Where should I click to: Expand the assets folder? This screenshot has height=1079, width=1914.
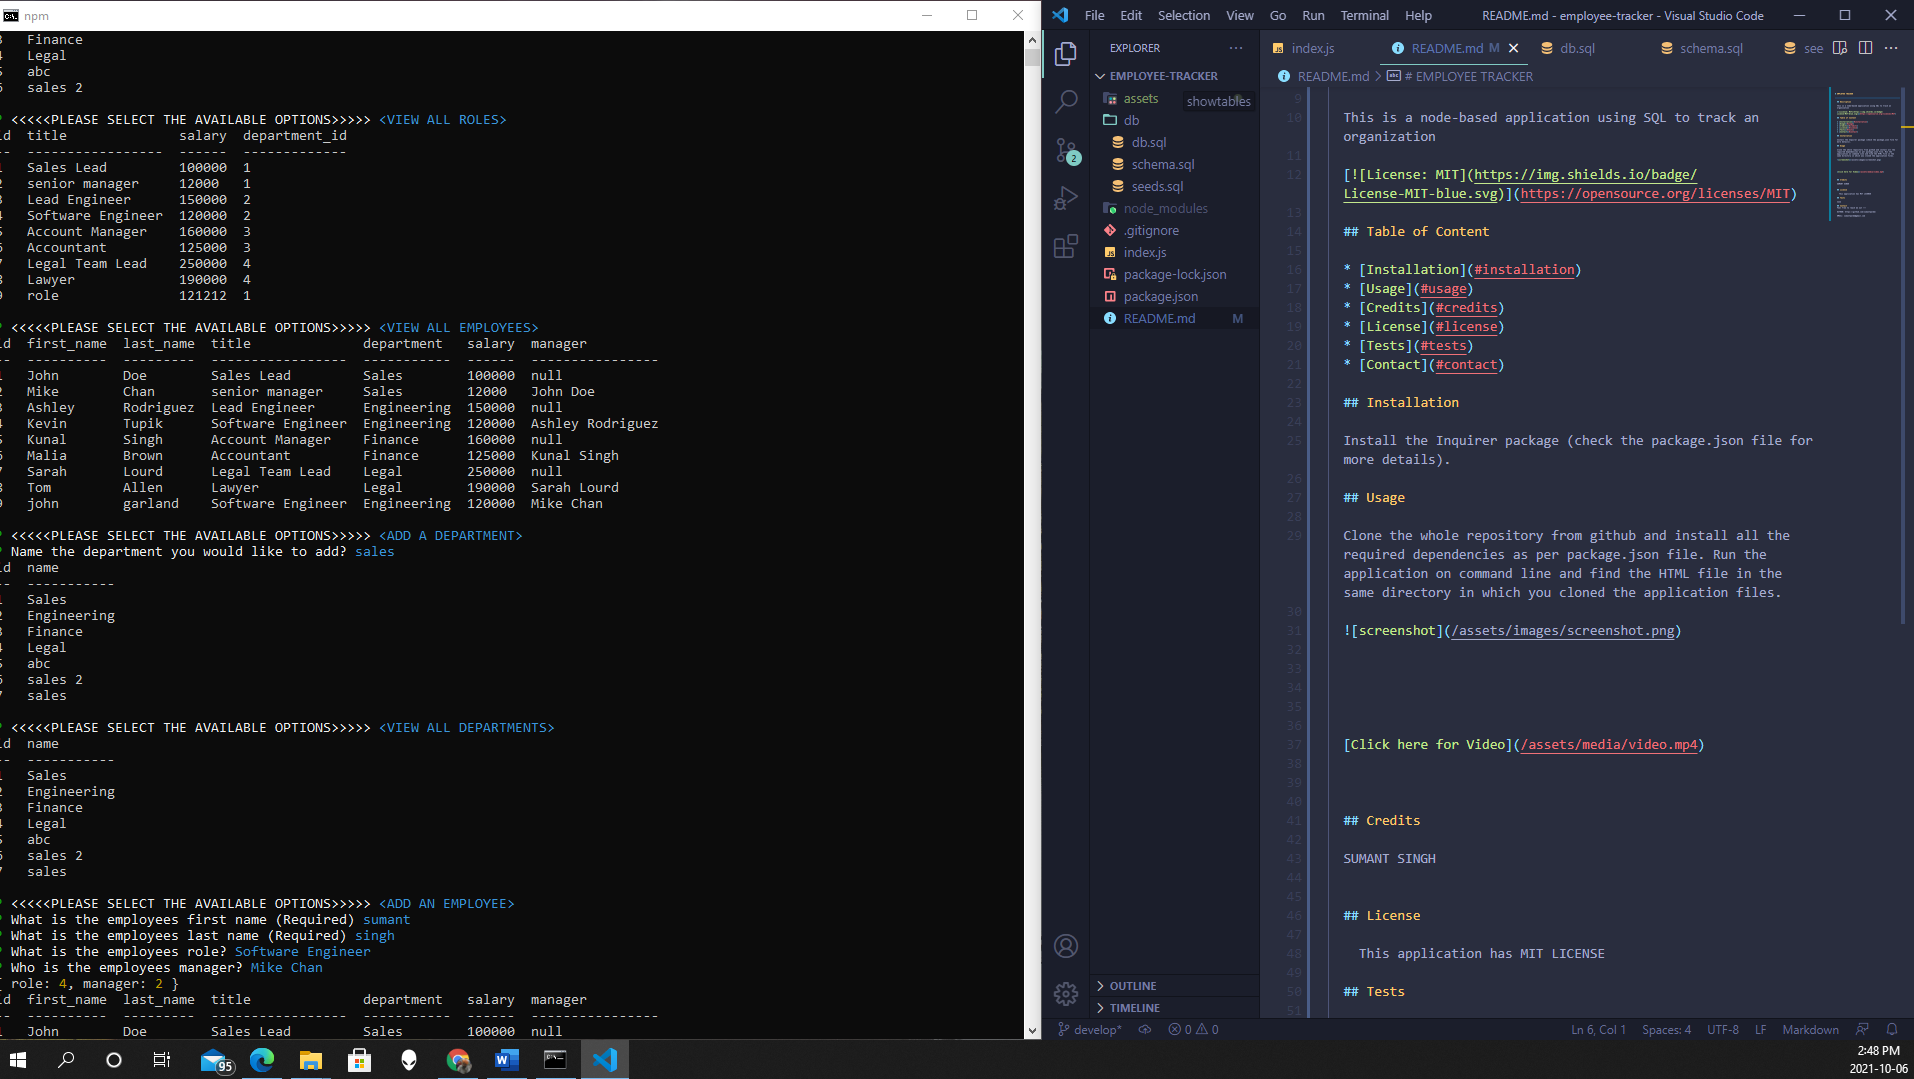point(1140,98)
